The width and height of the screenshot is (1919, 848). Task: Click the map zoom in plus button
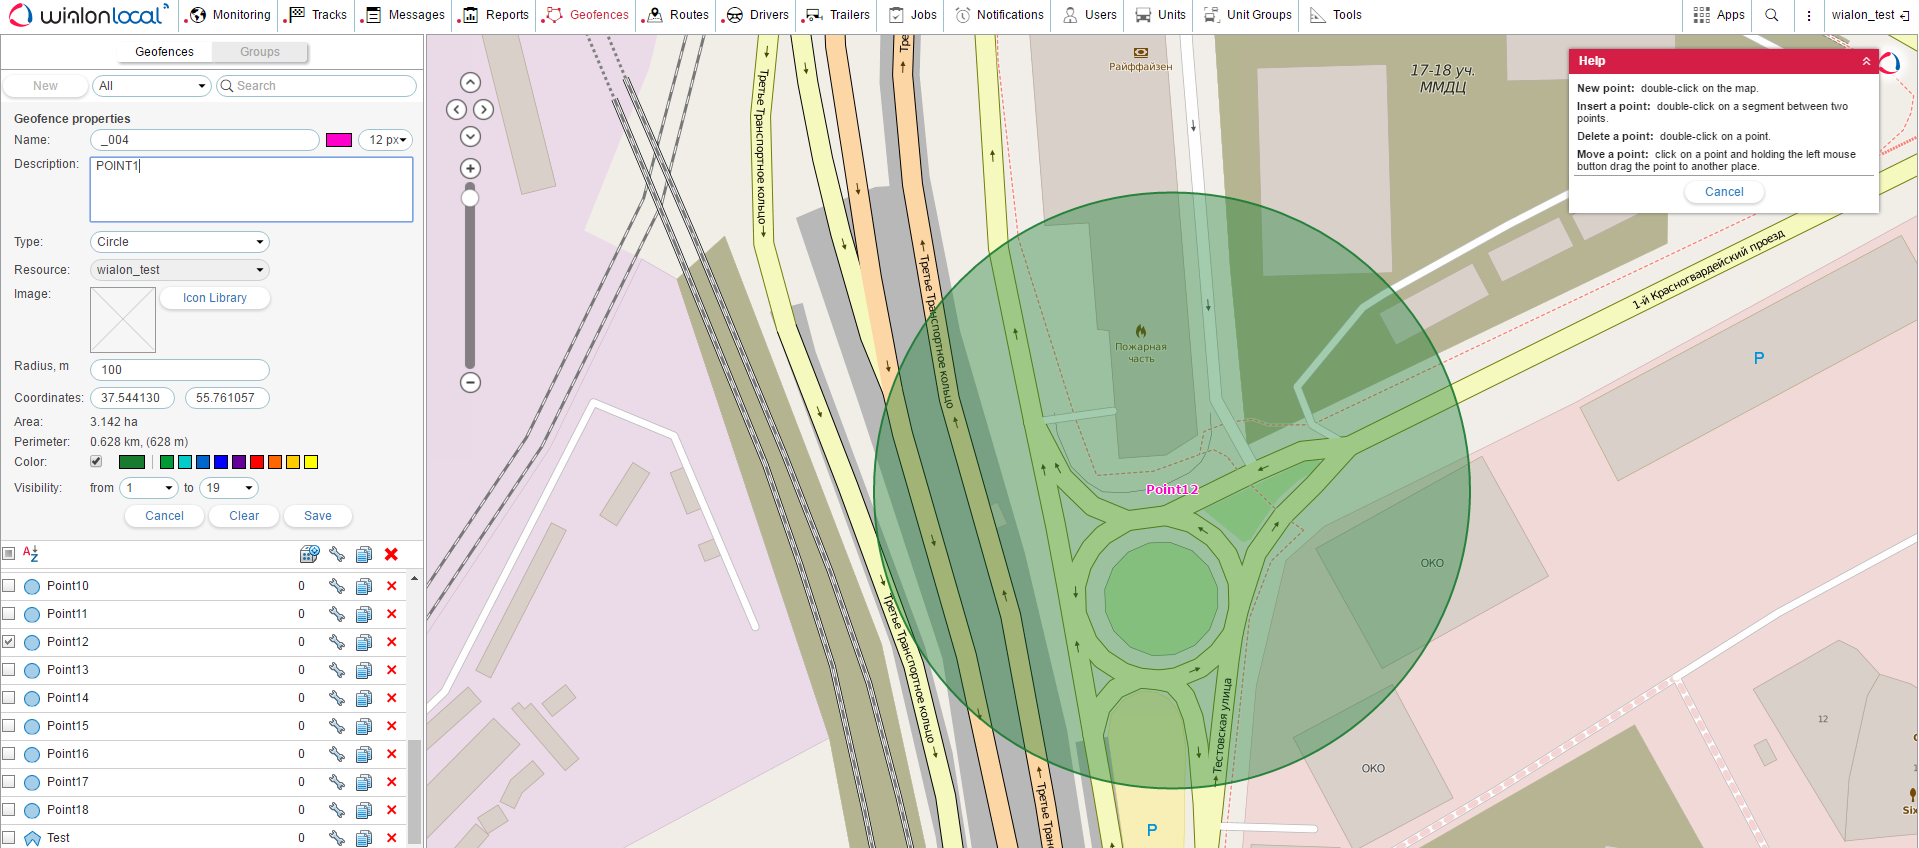pyautogui.click(x=470, y=168)
